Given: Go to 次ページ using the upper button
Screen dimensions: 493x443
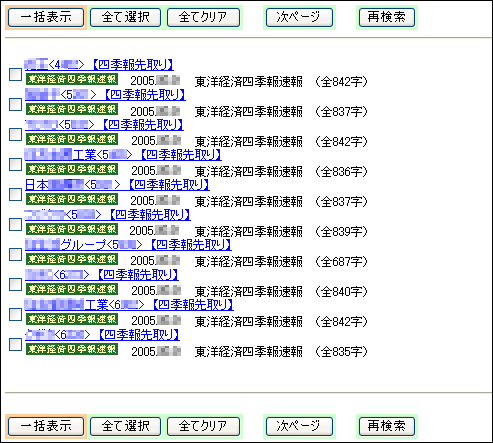Looking at the screenshot, I should [x=299, y=17].
